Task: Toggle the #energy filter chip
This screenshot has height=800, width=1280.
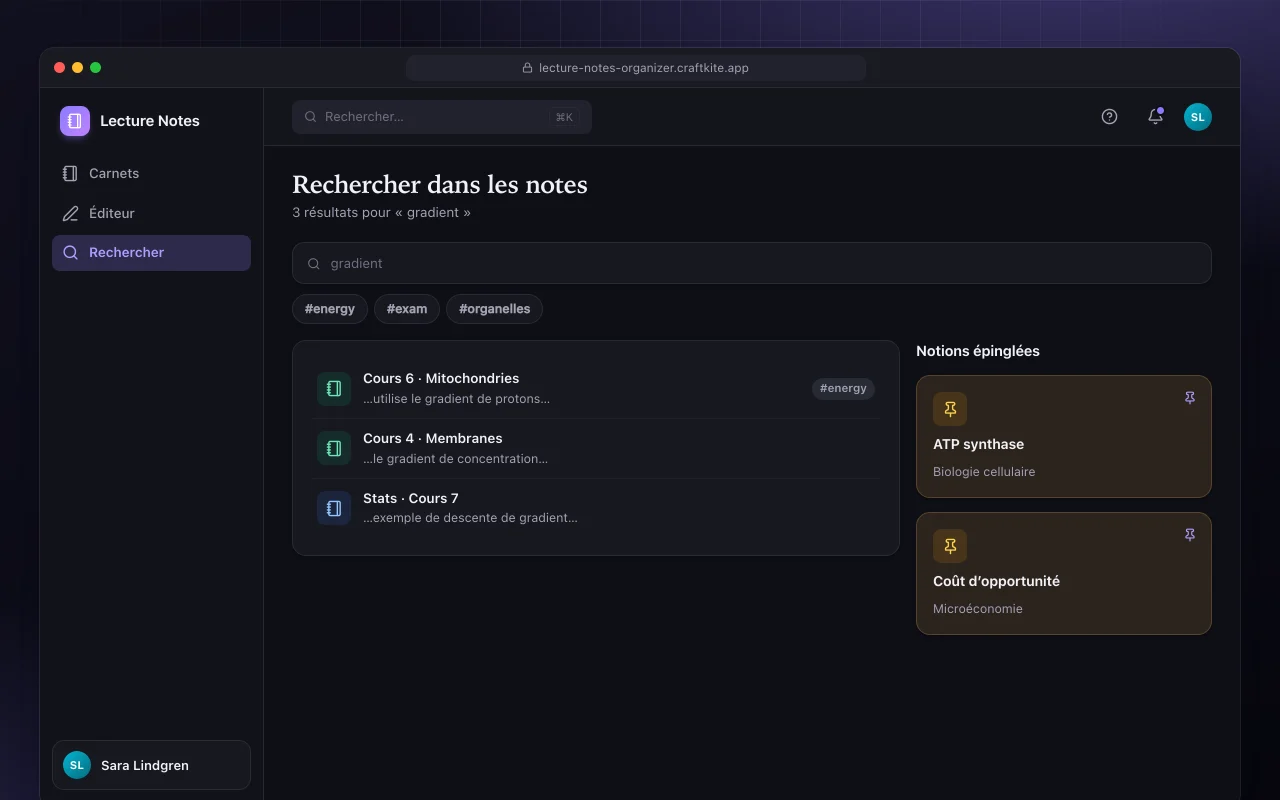Action: click(330, 309)
